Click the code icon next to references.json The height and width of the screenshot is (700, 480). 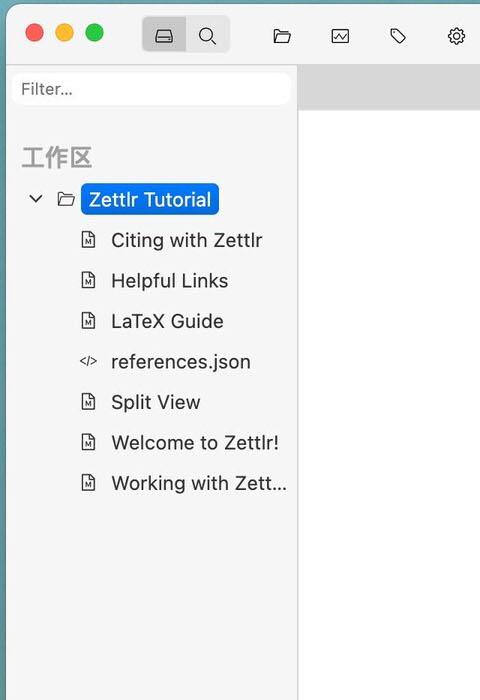coord(88,361)
